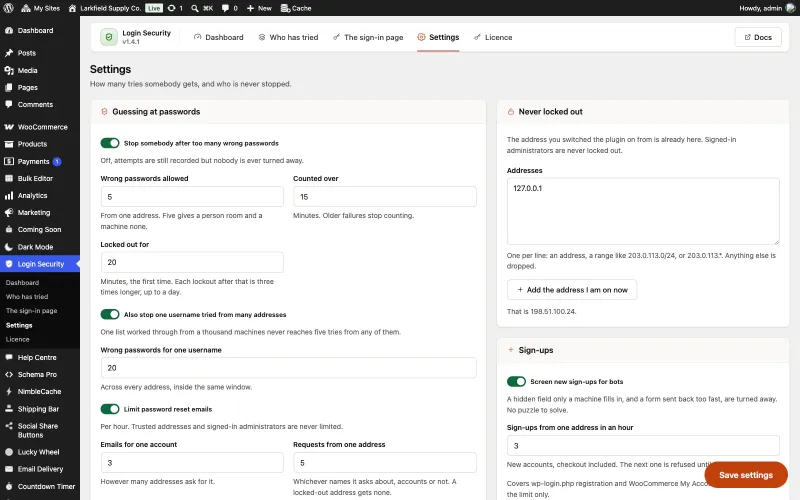The image size is (800, 500).
Task: Click the Addresses textarea
Action: pyautogui.click(x=643, y=211)
